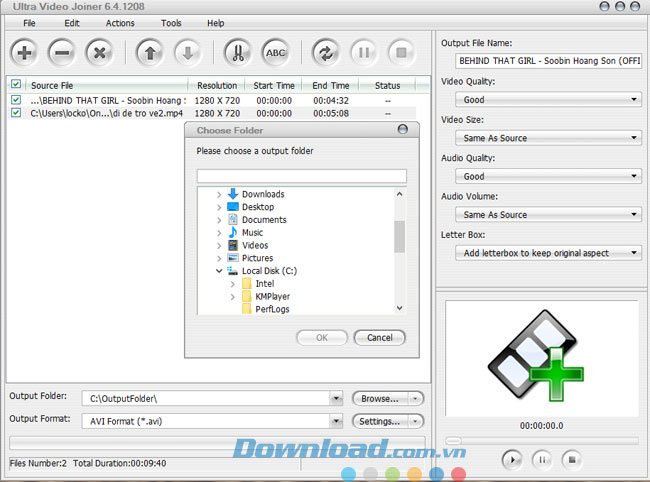650x482 pixels.
Task: Click the Settings... button
Action: 380,421
